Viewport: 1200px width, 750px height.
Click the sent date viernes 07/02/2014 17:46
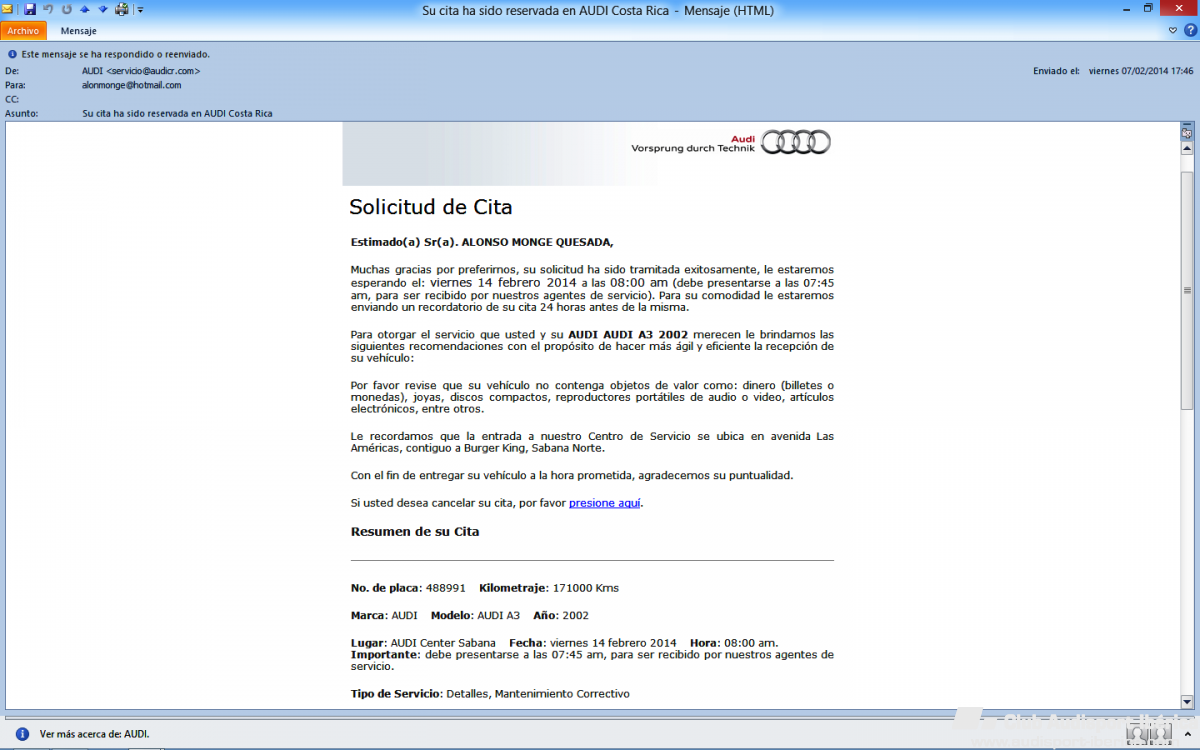pos(1141,71)
